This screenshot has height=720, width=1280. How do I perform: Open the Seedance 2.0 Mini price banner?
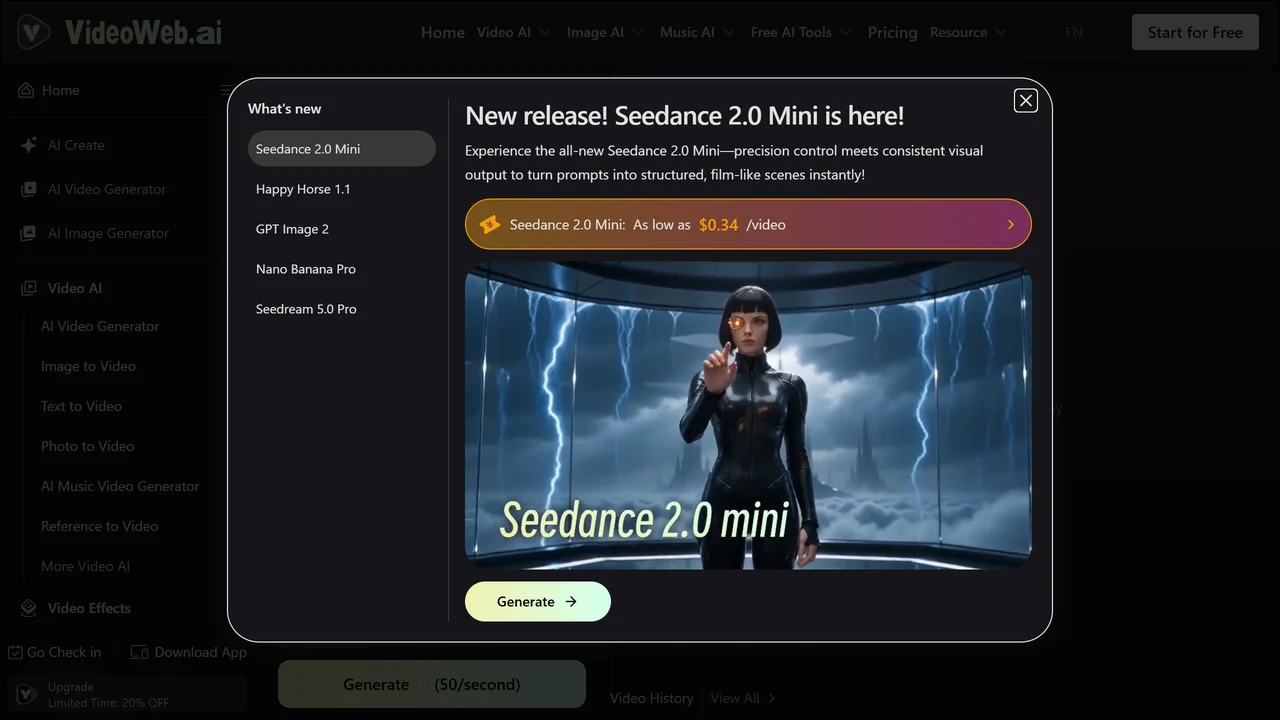point(748,224)
